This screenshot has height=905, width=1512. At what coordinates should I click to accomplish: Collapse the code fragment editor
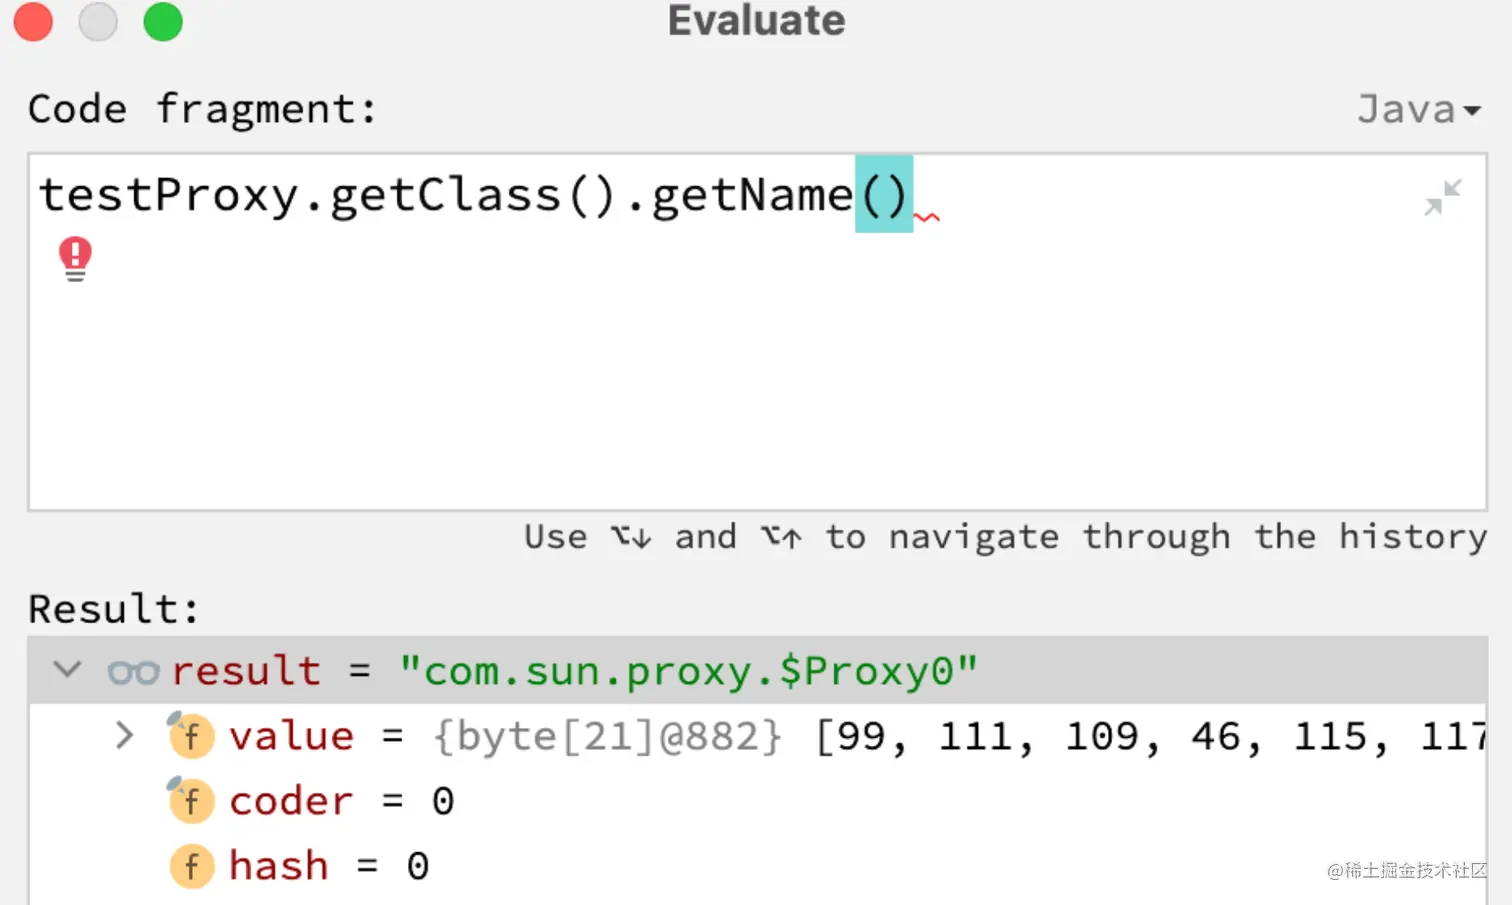tap(1442, 197)
